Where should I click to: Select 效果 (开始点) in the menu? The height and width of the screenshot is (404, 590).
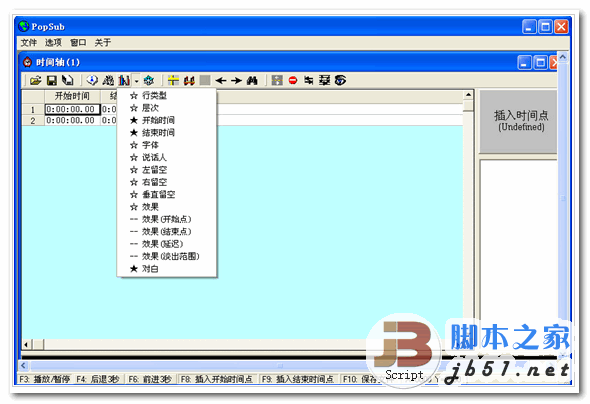(167, 219)
